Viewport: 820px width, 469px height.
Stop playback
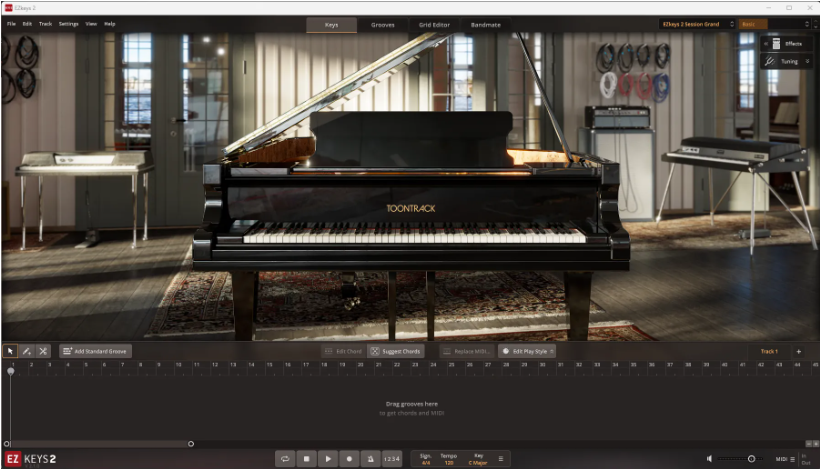306,459
